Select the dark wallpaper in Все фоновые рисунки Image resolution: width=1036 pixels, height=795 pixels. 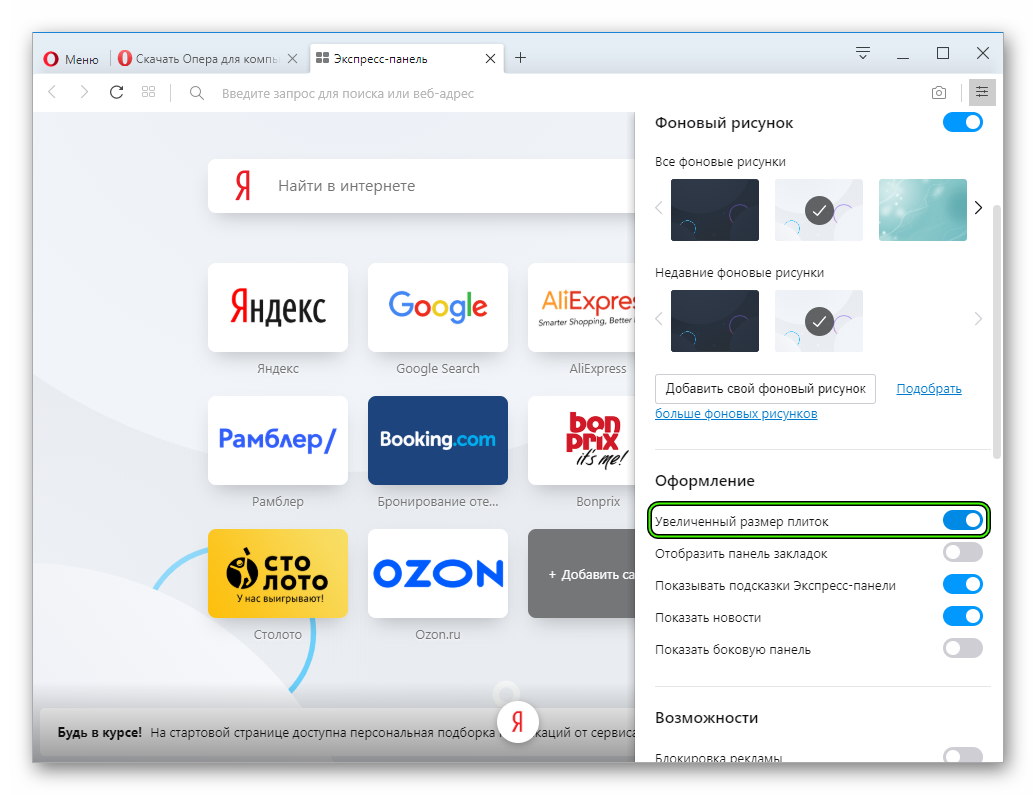point(714,209)
